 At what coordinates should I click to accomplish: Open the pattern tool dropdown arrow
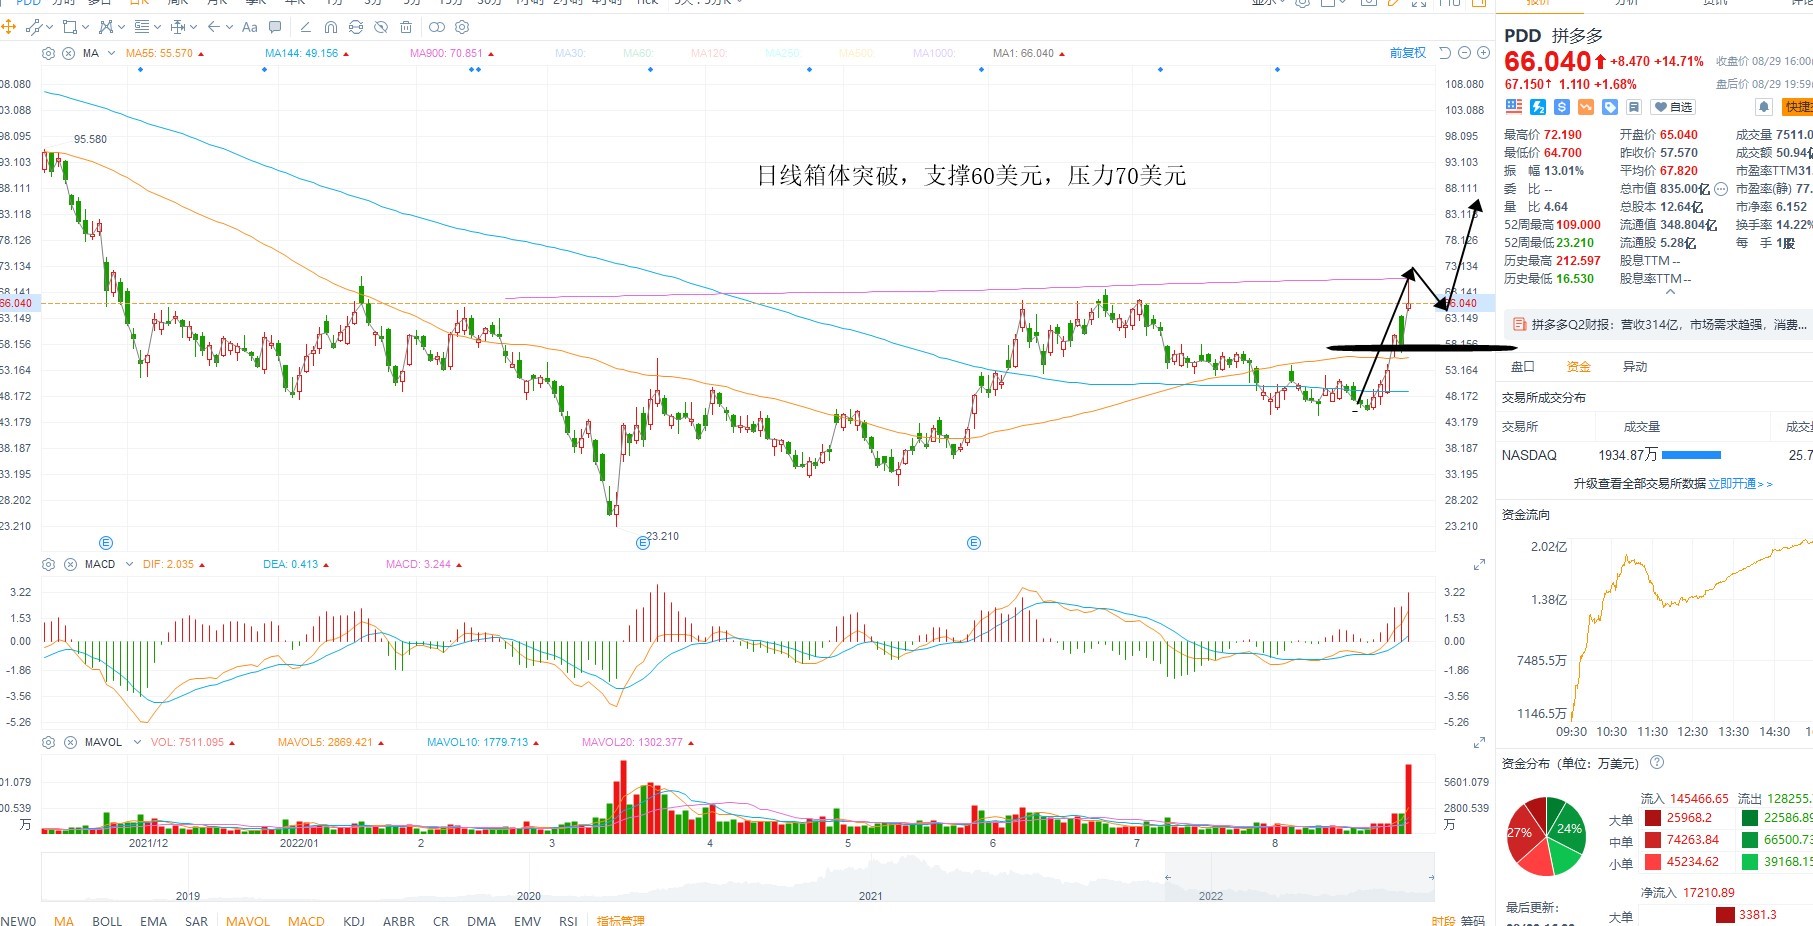[x=121, y=27]
